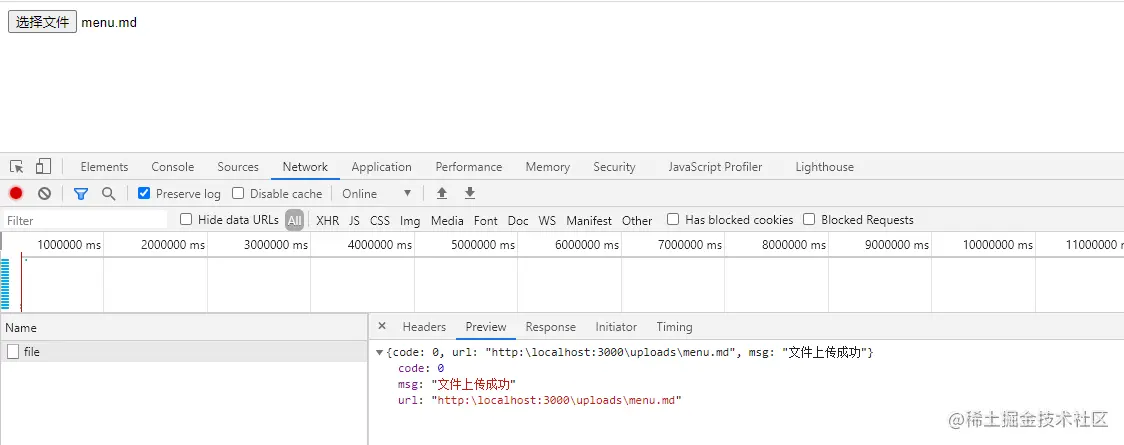Screen dimensions: 1124x445
Task: Select the Network tab
Action: (305, 167)
